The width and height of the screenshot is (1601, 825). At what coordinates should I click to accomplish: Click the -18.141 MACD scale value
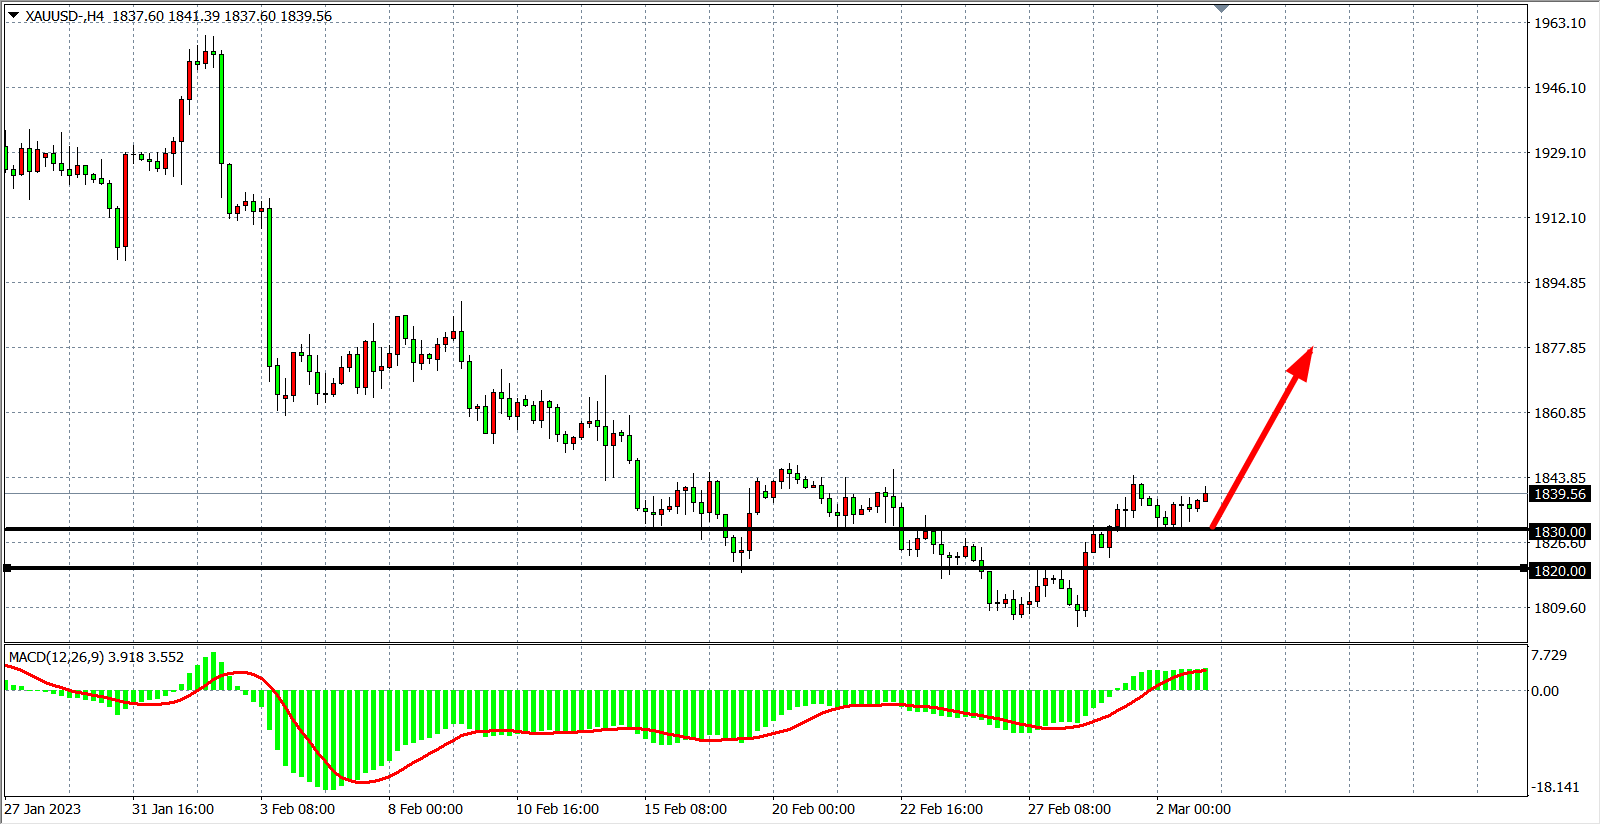[x=1555, y=787]
